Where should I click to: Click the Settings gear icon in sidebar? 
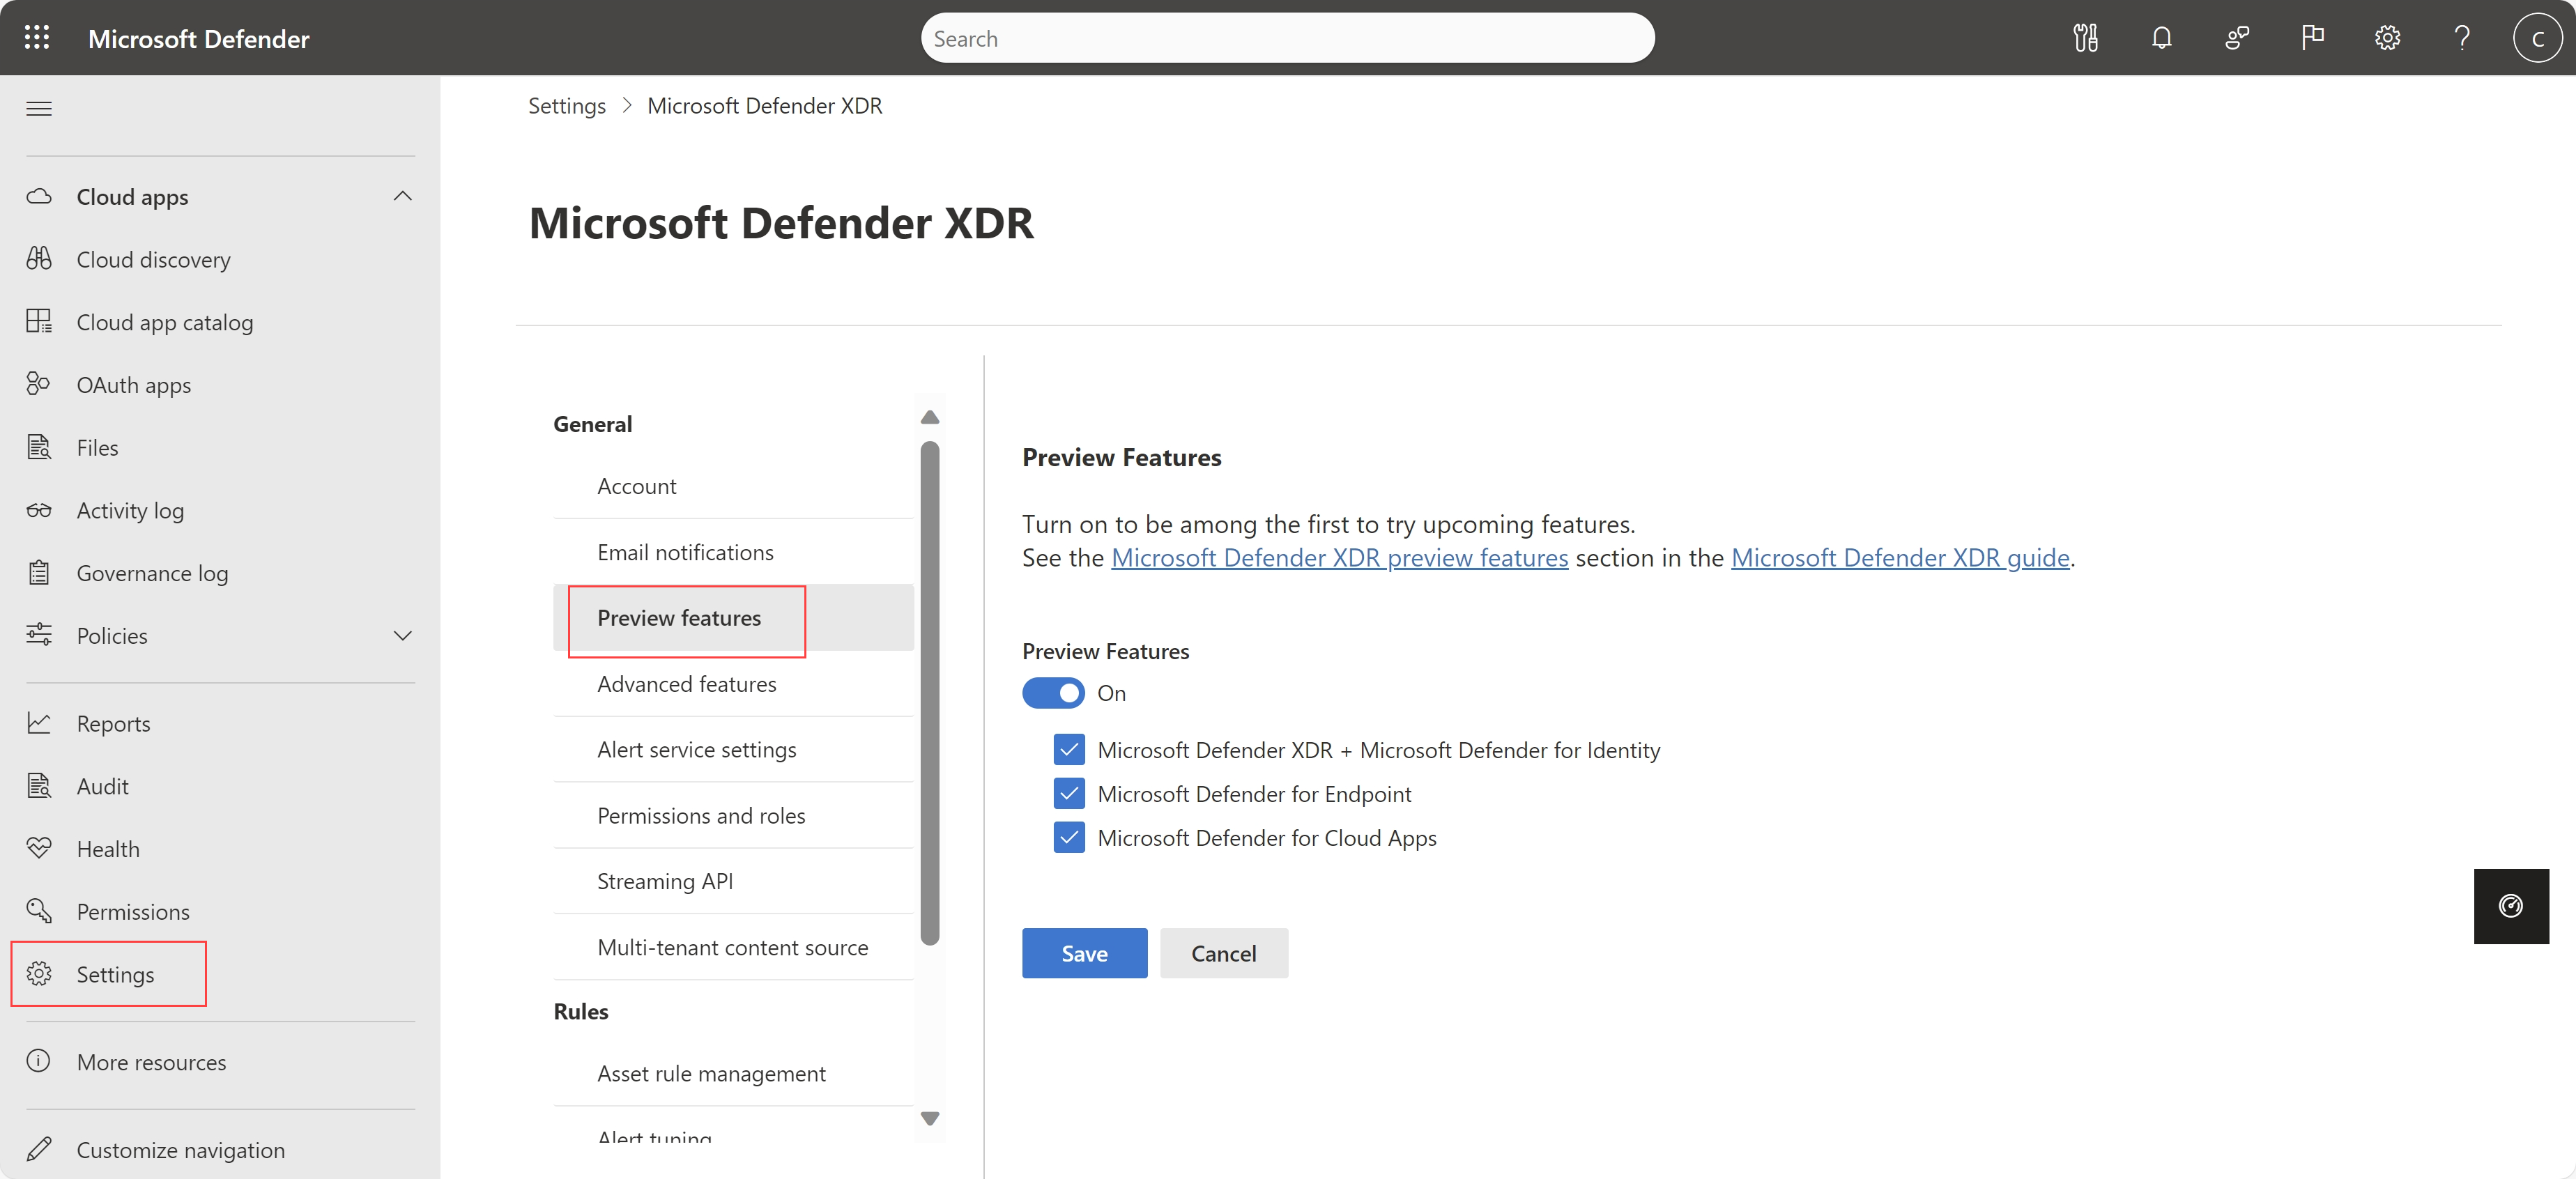point(45,973)
